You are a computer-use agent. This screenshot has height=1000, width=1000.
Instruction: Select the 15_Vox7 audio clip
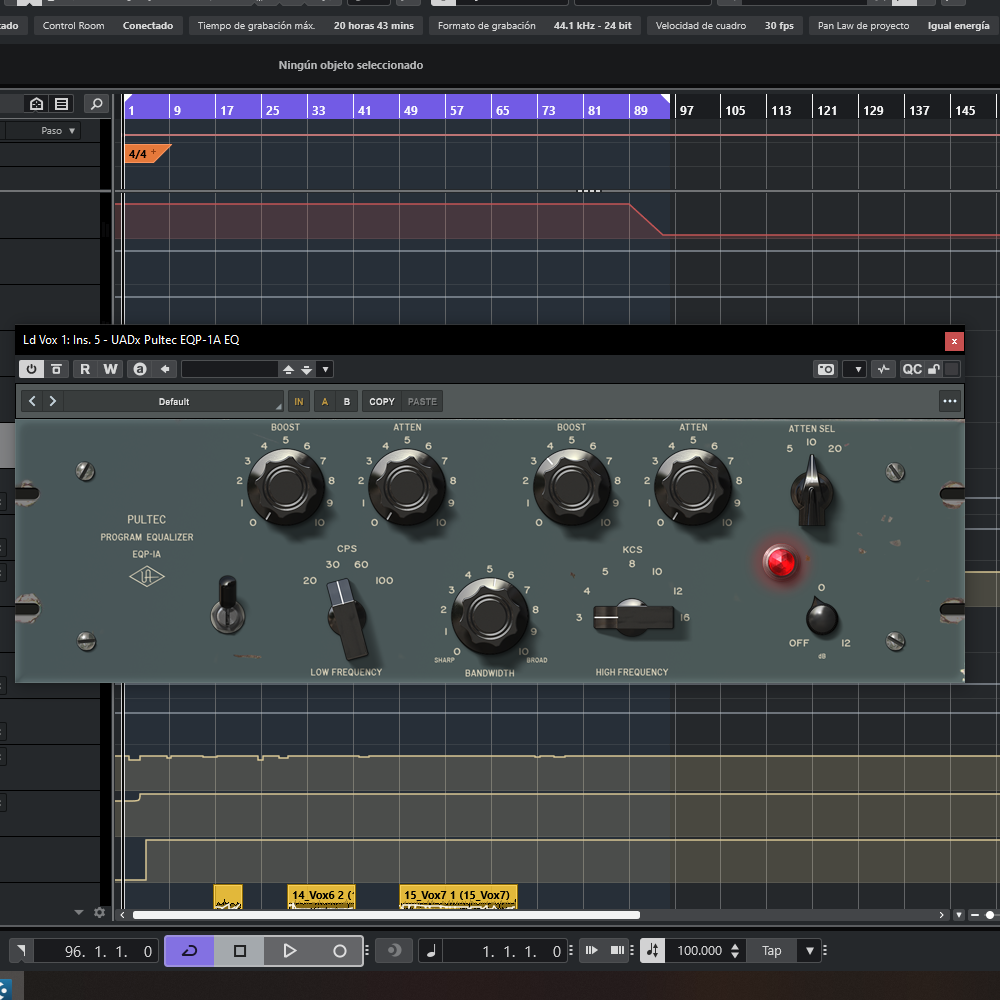458,896
